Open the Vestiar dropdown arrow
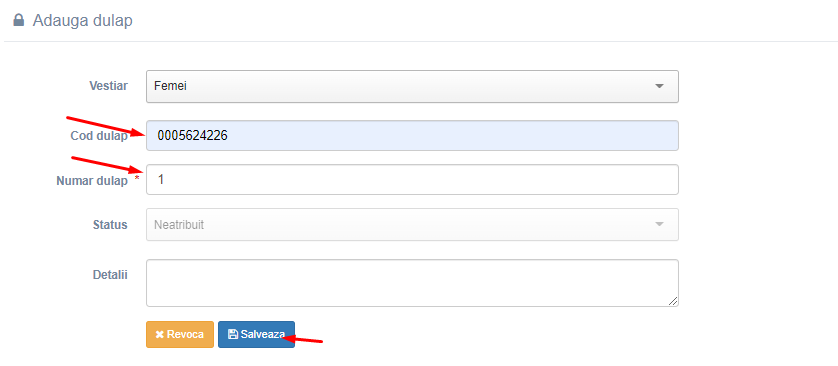Screen dimensions: 838x366 pyautogui.click(x=659, y=86)
